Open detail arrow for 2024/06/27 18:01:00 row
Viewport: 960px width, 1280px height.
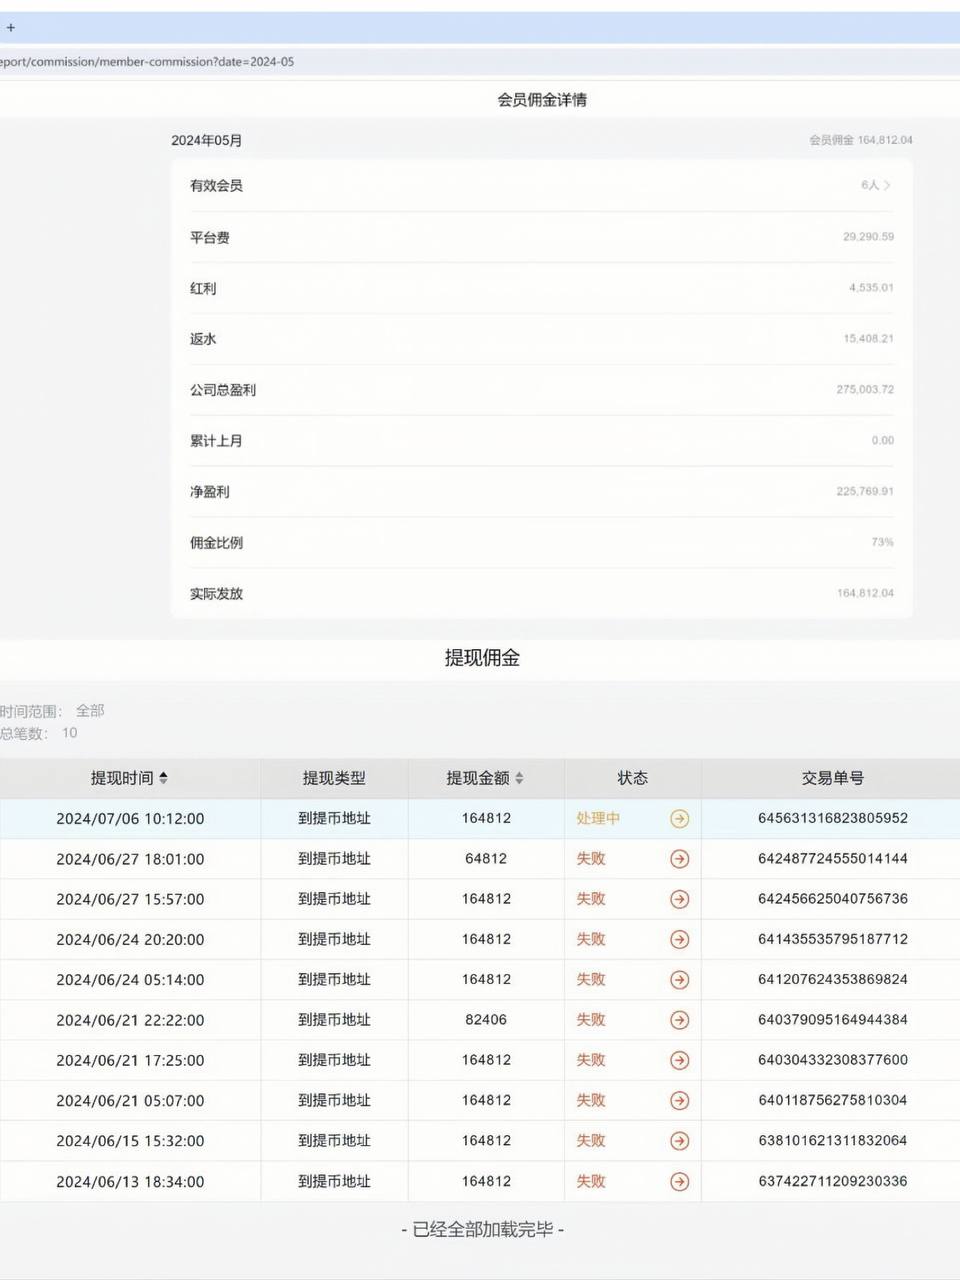pos(679,859)
